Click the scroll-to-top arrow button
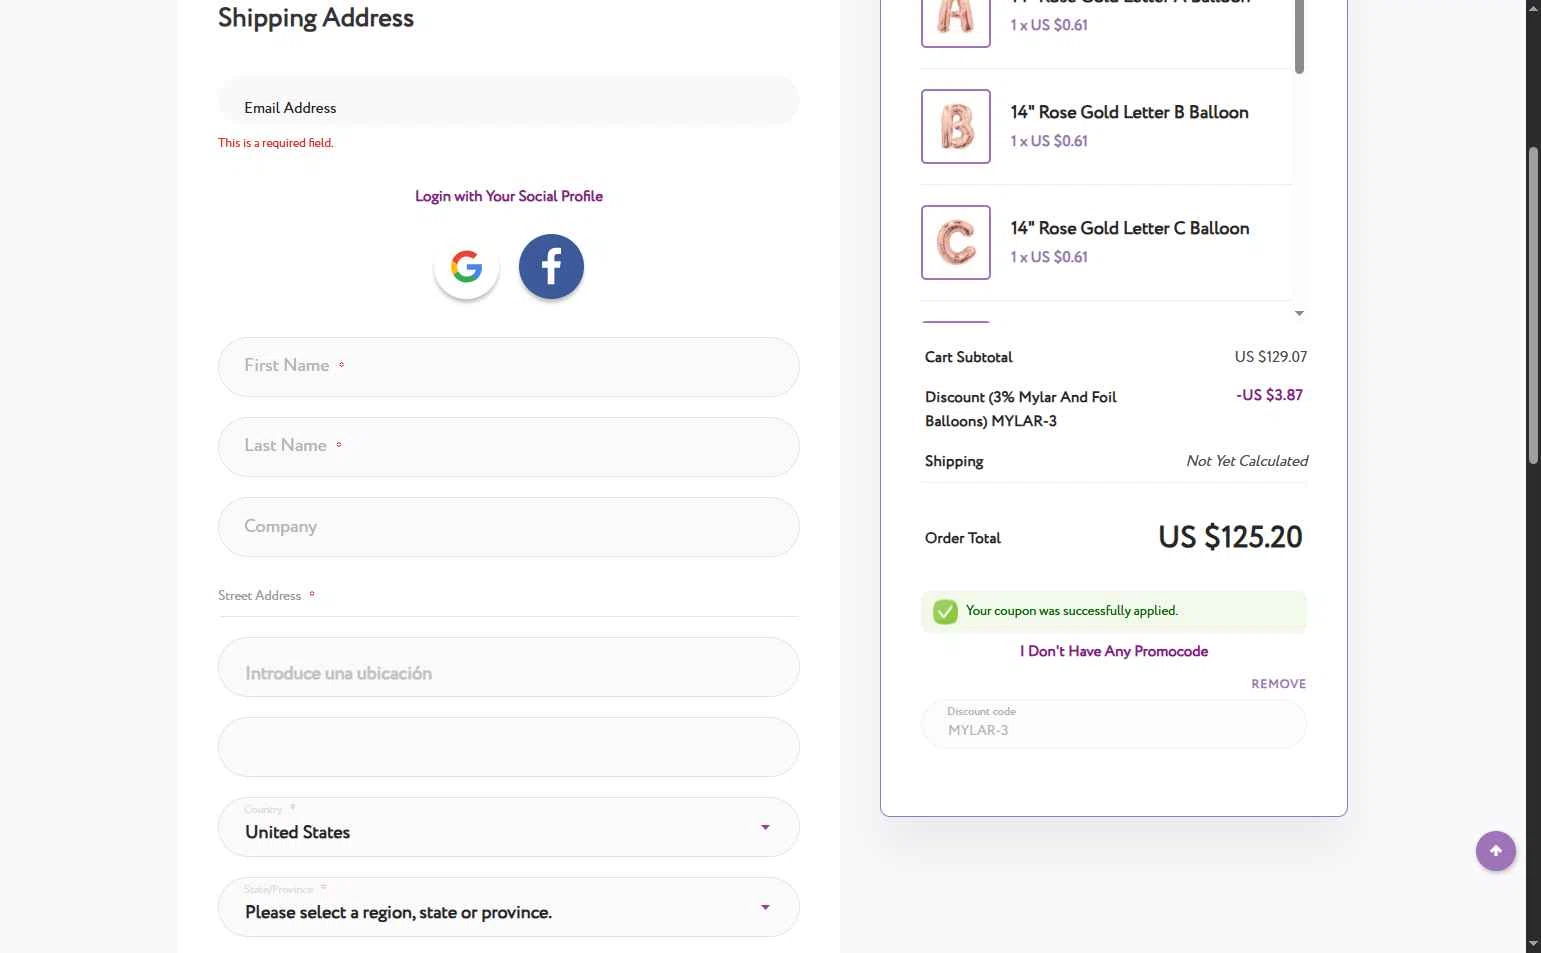The height and width of the screenshot is (953, 1541). (x=1495, y=851)
